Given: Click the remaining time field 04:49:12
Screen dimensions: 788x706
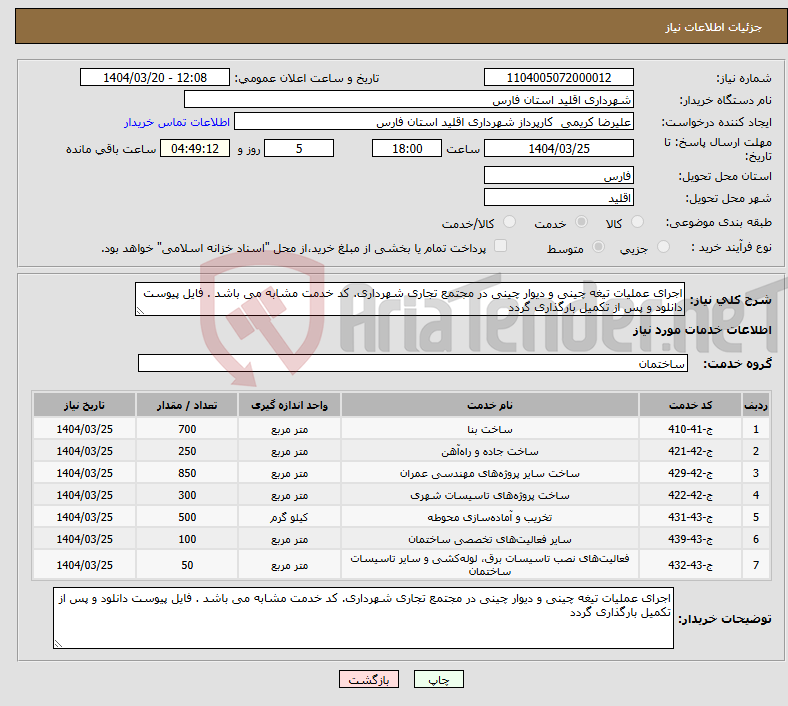Looking at the screenshot, I should [x=195, y=148].
